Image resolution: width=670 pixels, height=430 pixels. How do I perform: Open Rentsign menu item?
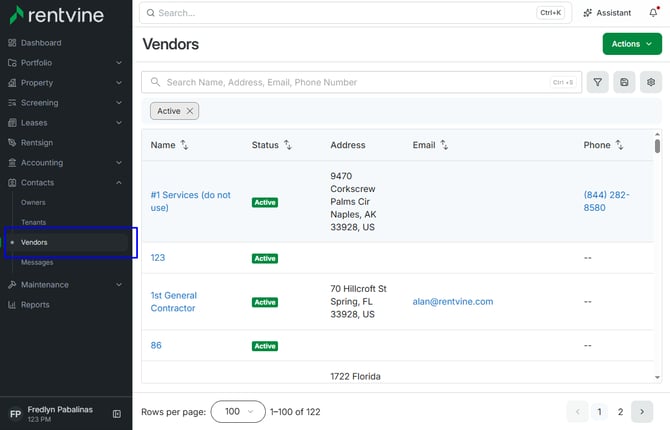(x=37, y=143)
